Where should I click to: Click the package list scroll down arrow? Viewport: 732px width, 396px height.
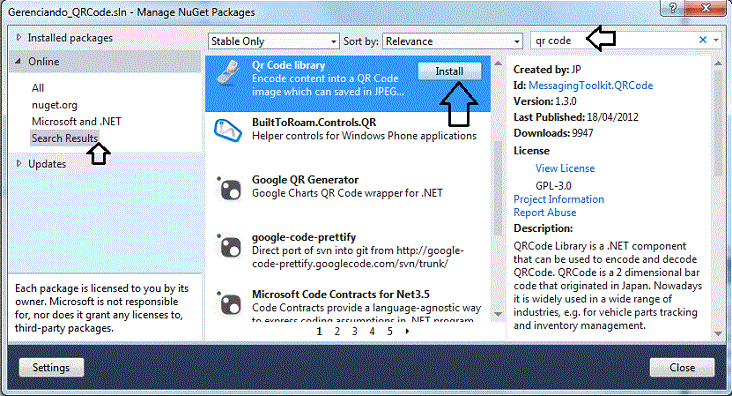pos(498,314)
